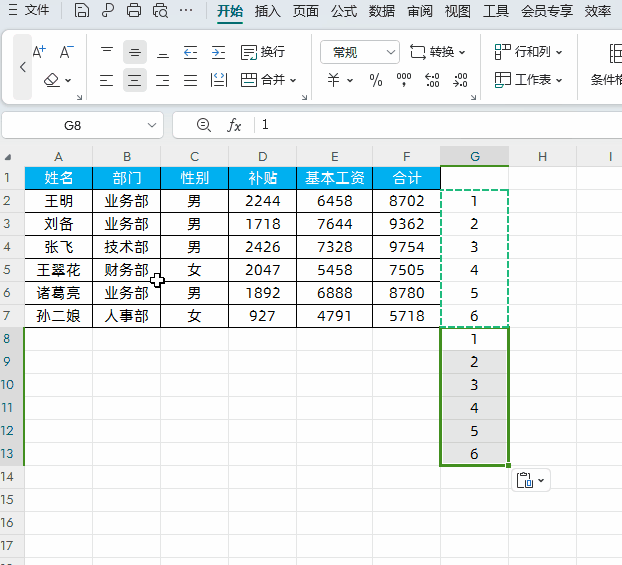Increase font size with the A+ icon
Screen dimensions: 622x565
coord(40,52)
